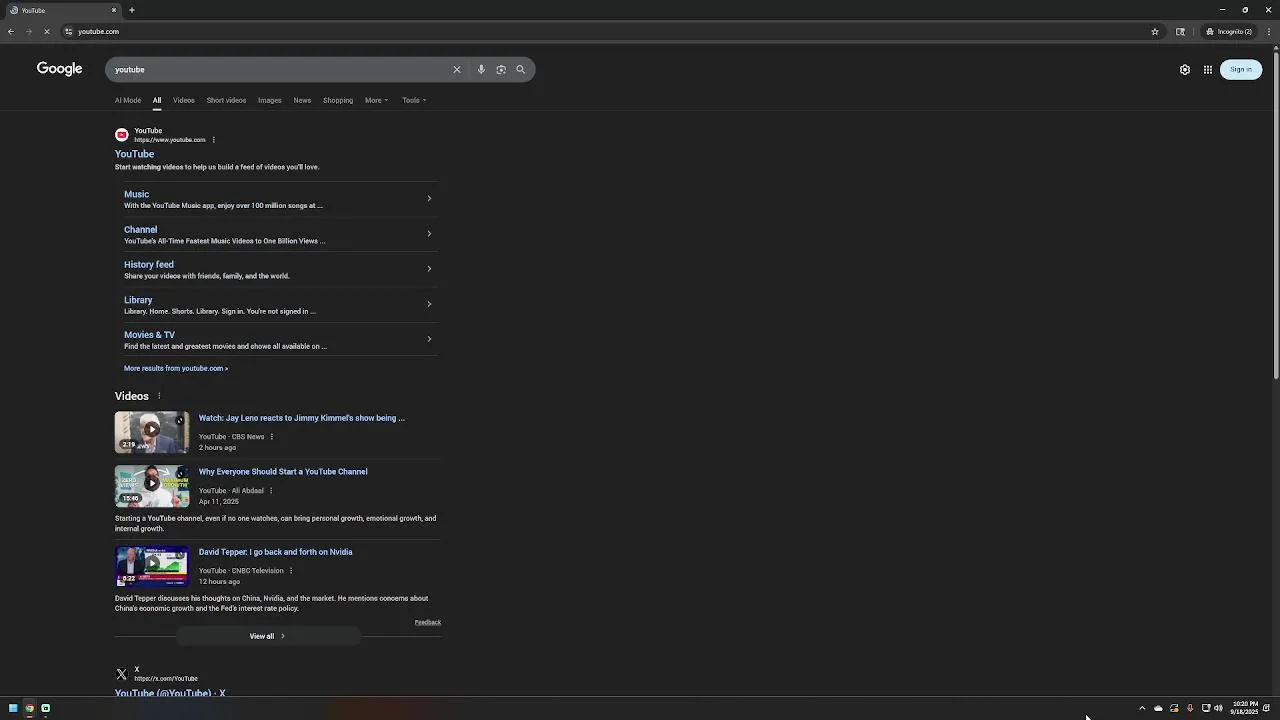
Task: Expand the Music sitelink chevron
Action: coord(429,198)
